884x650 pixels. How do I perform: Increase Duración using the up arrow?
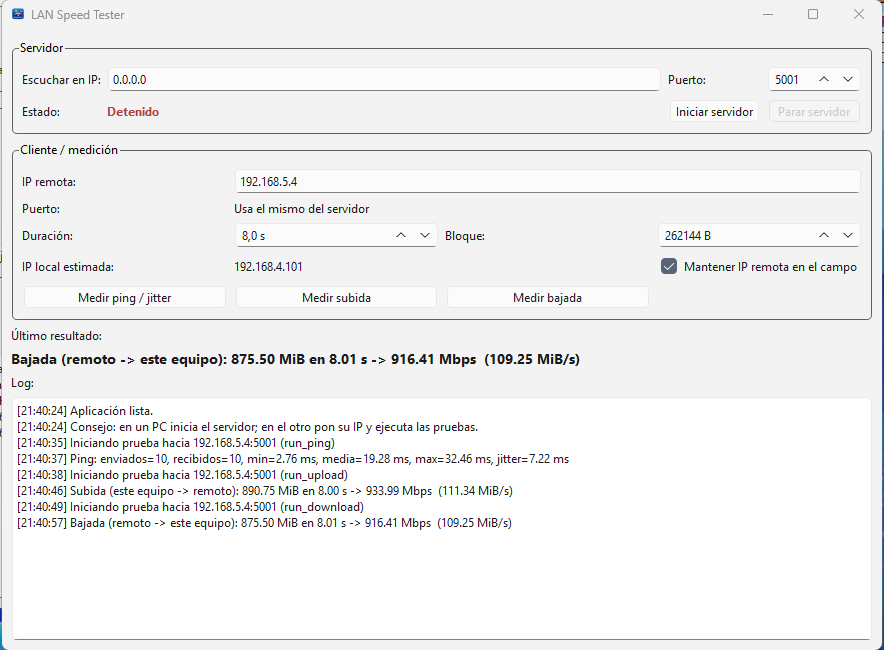401,236
